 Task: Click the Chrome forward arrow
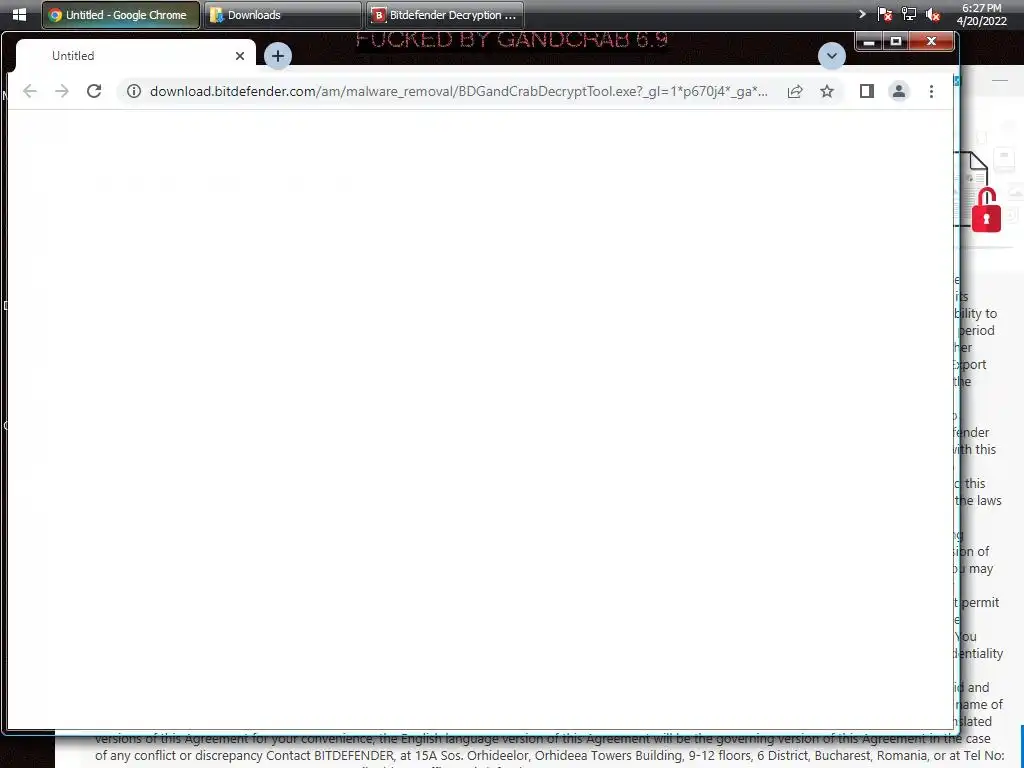[x=62, y=91]
